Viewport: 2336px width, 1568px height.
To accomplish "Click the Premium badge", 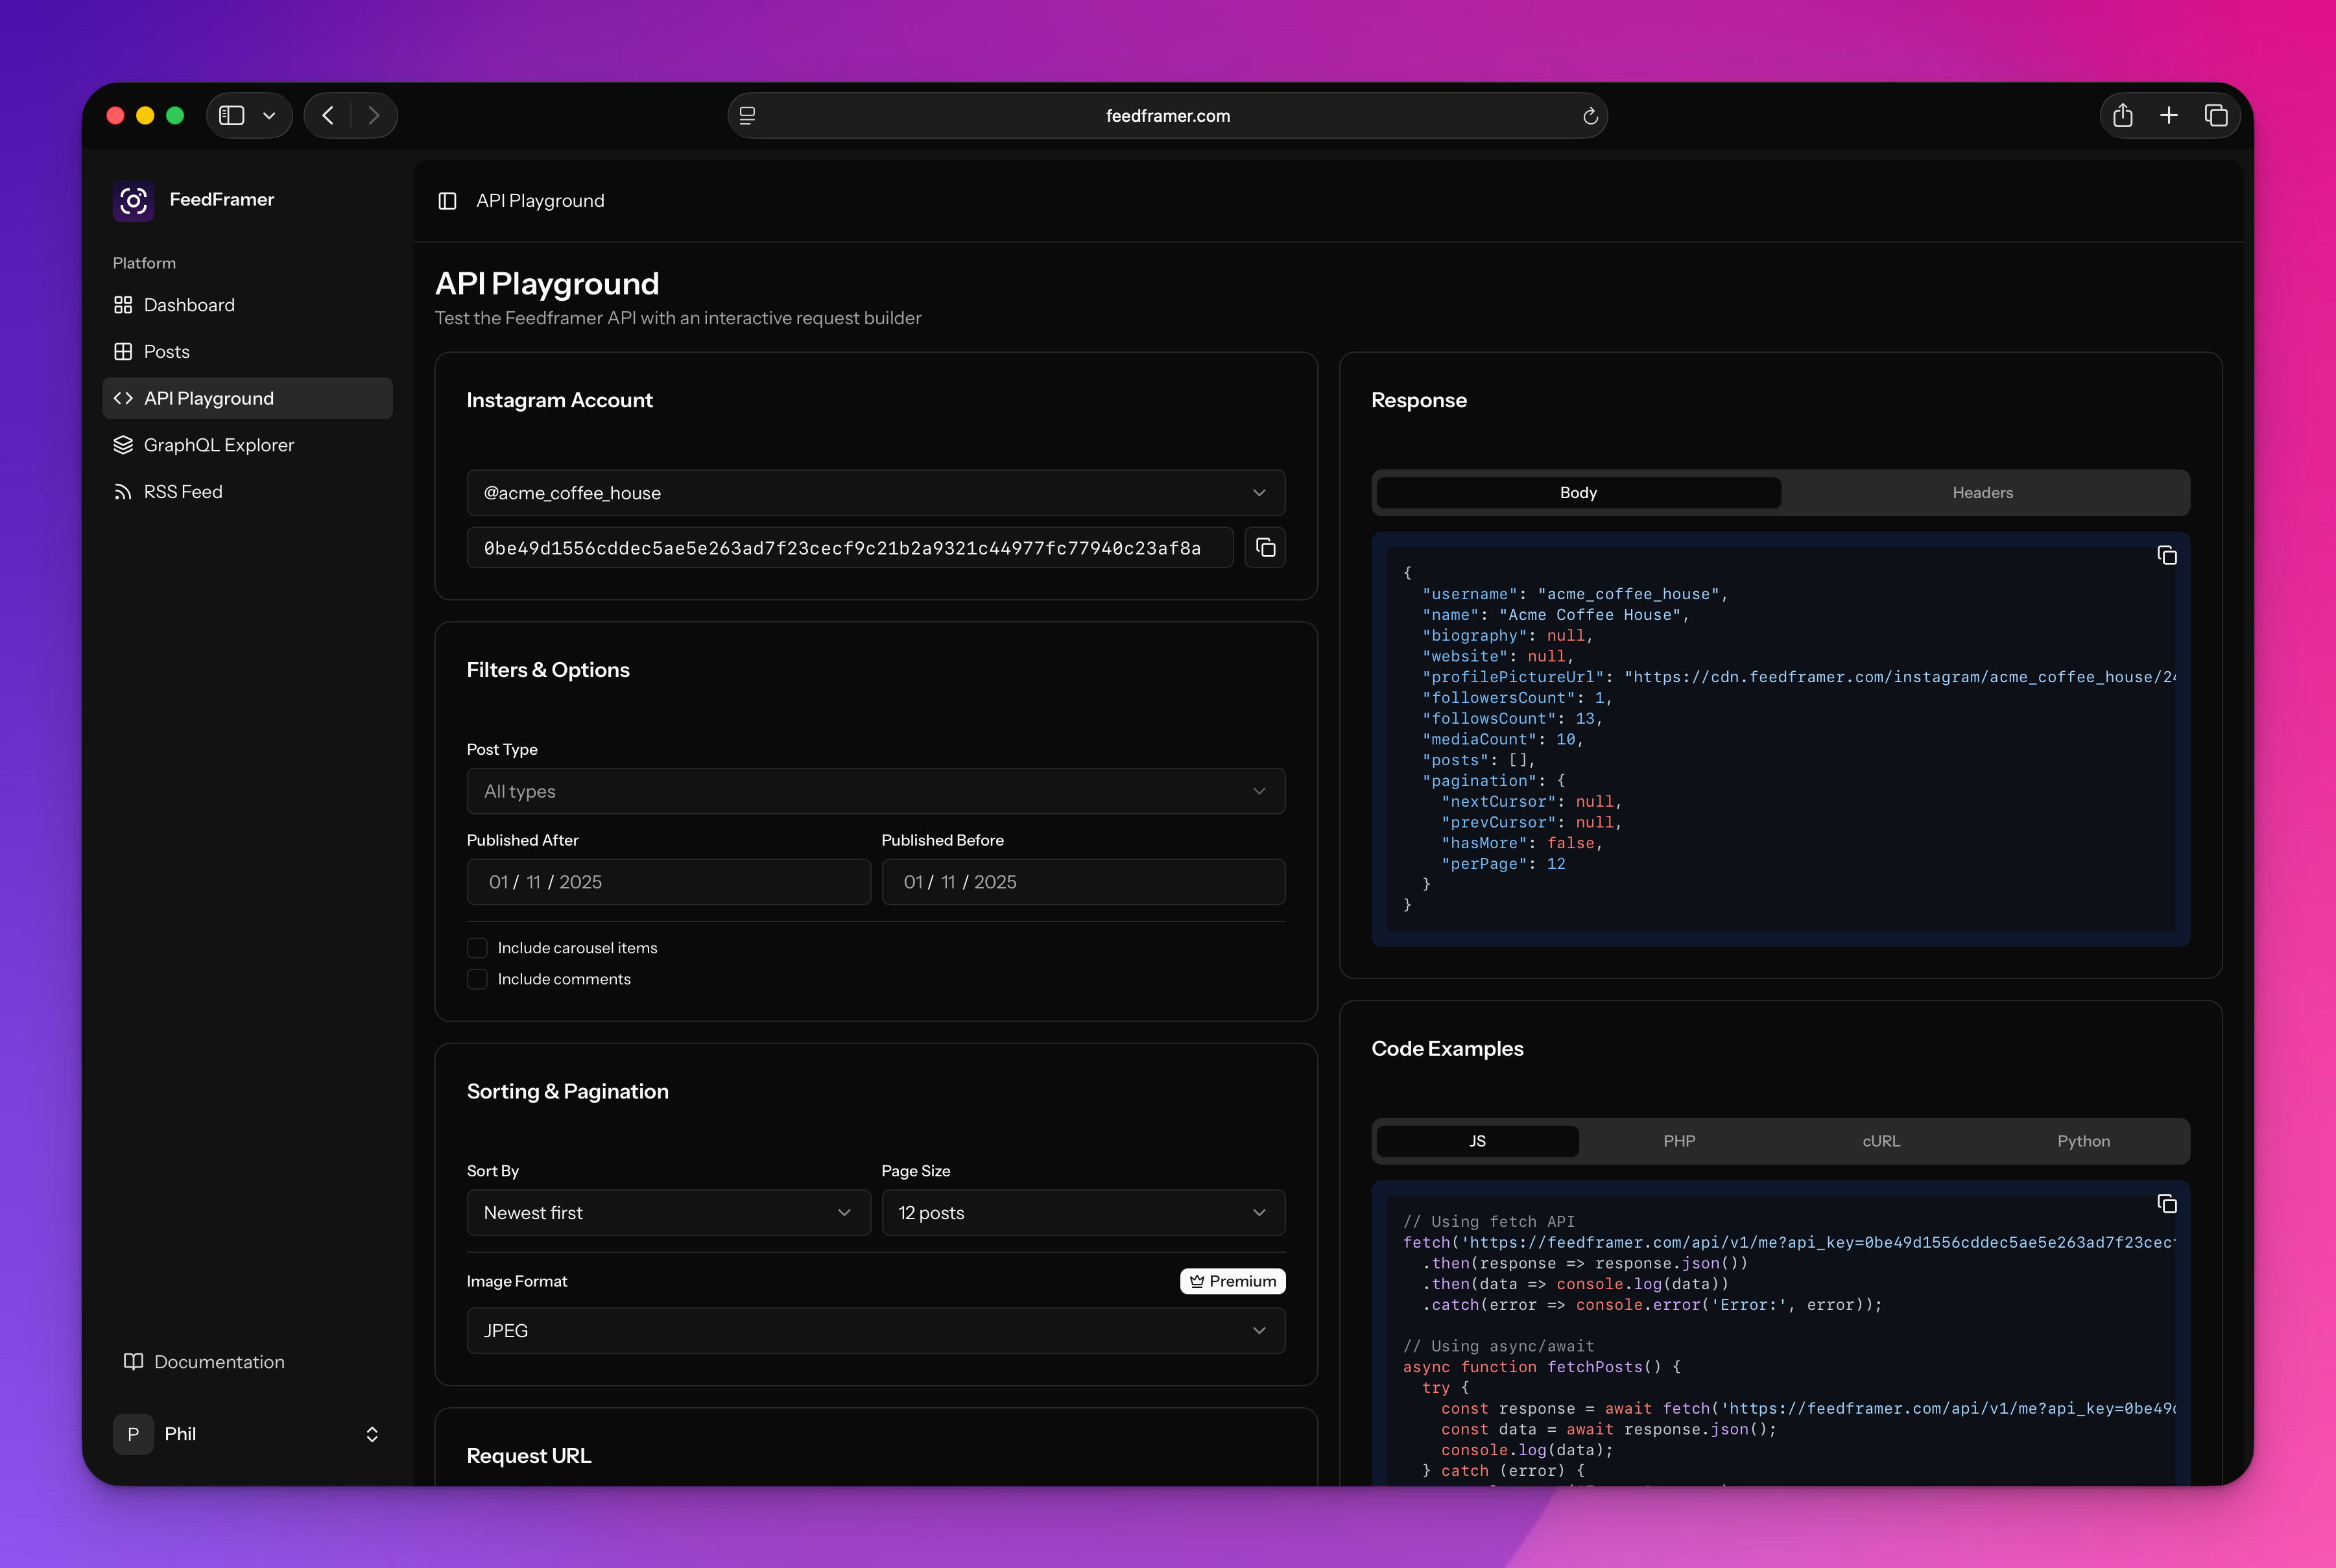I will click(1232, 1281).
